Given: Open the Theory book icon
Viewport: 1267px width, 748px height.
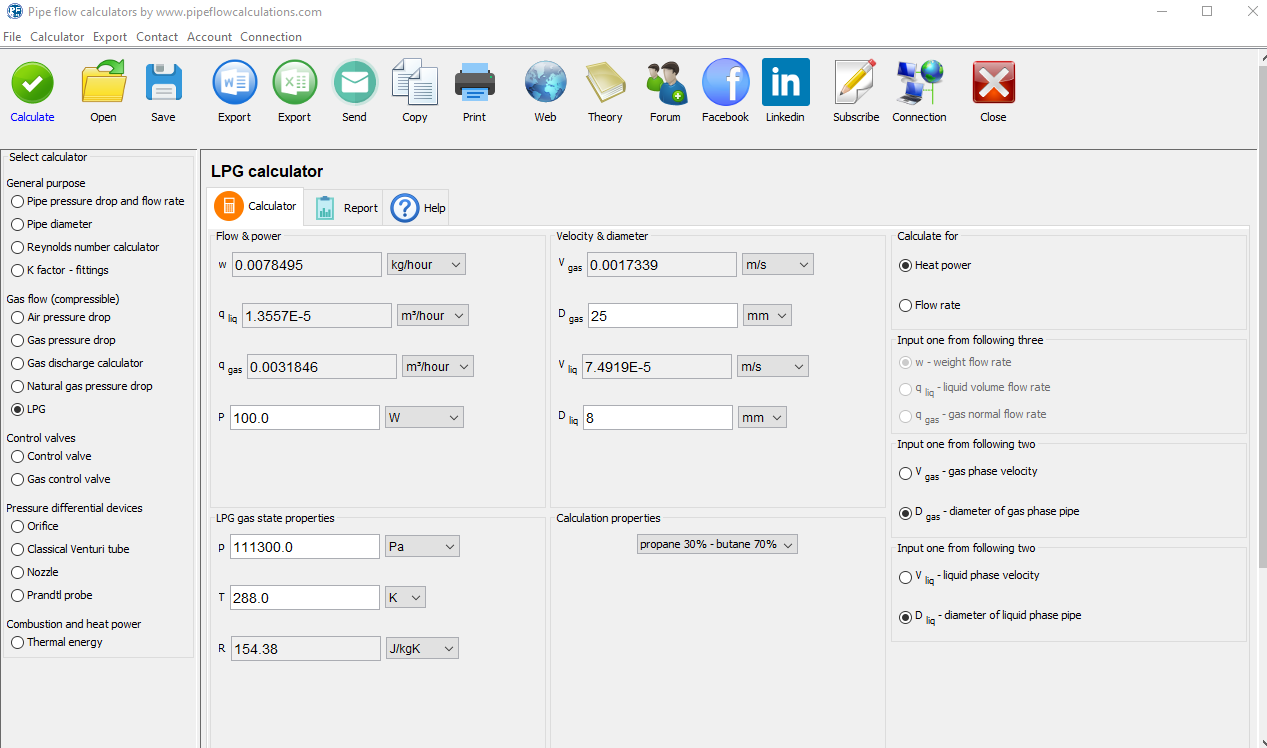Looking at the screenshot, I should pyautogui.click(x=604, y=83).
